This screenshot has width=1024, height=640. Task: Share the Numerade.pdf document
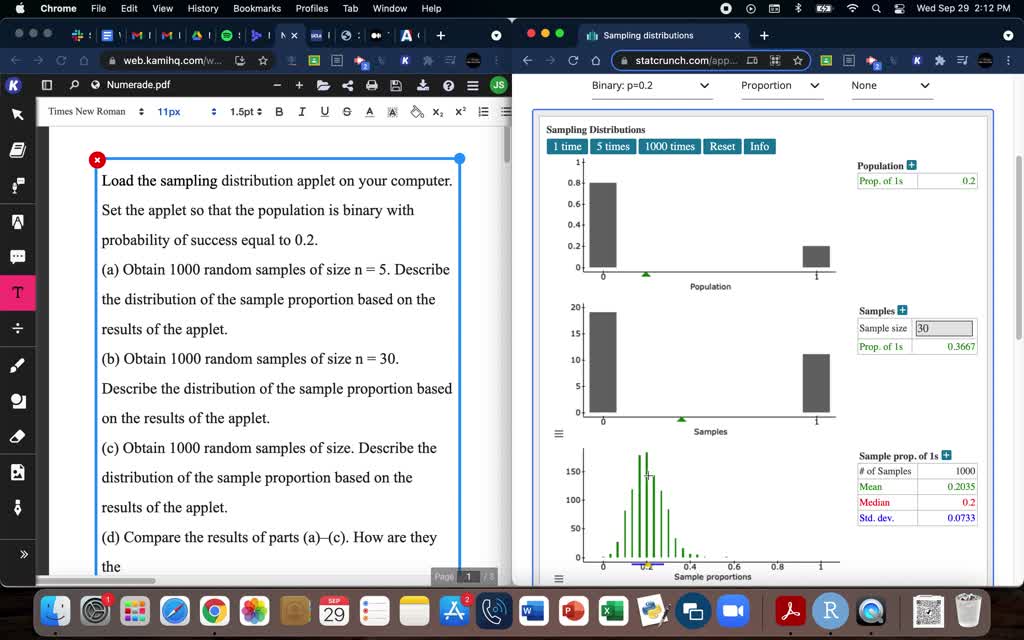[x=347, y=85]
